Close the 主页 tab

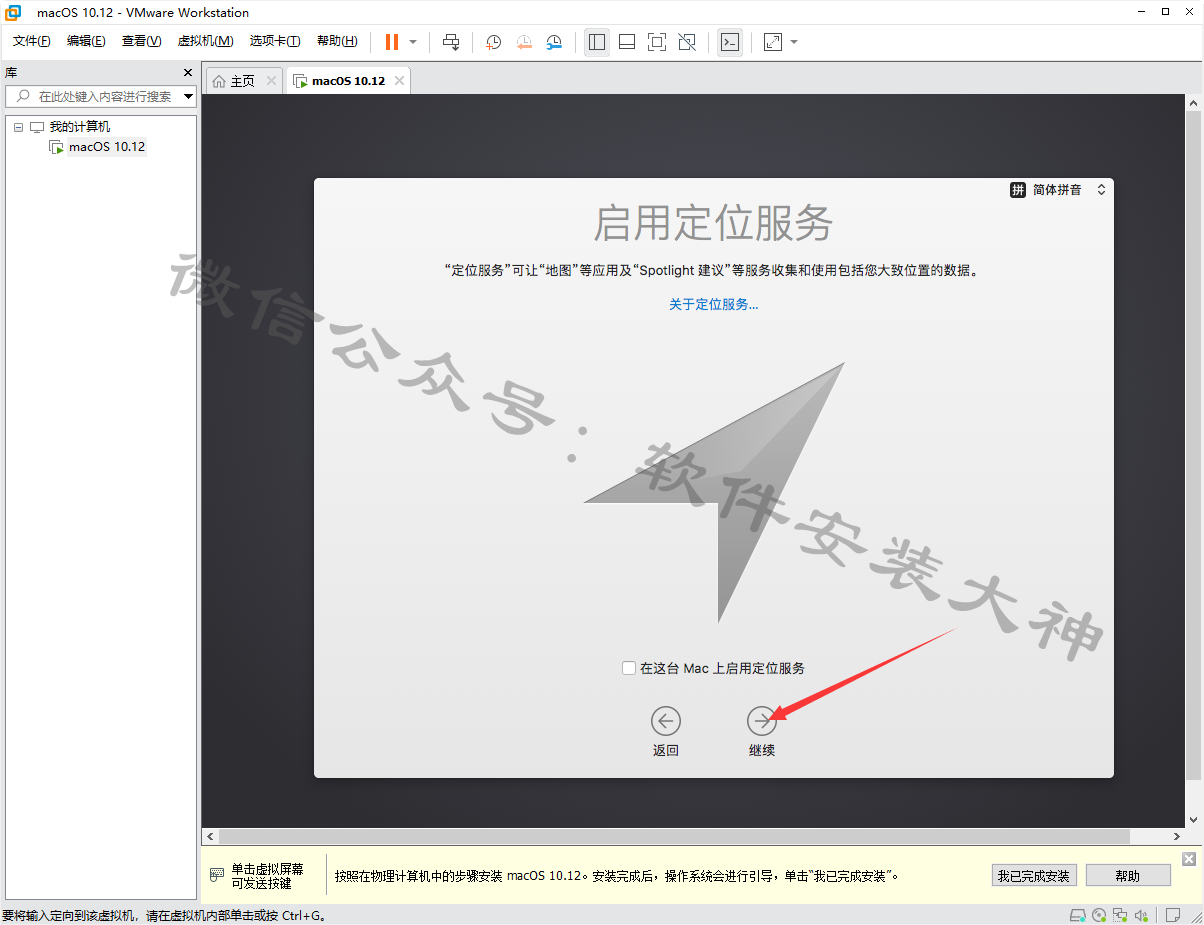(272, 81)
